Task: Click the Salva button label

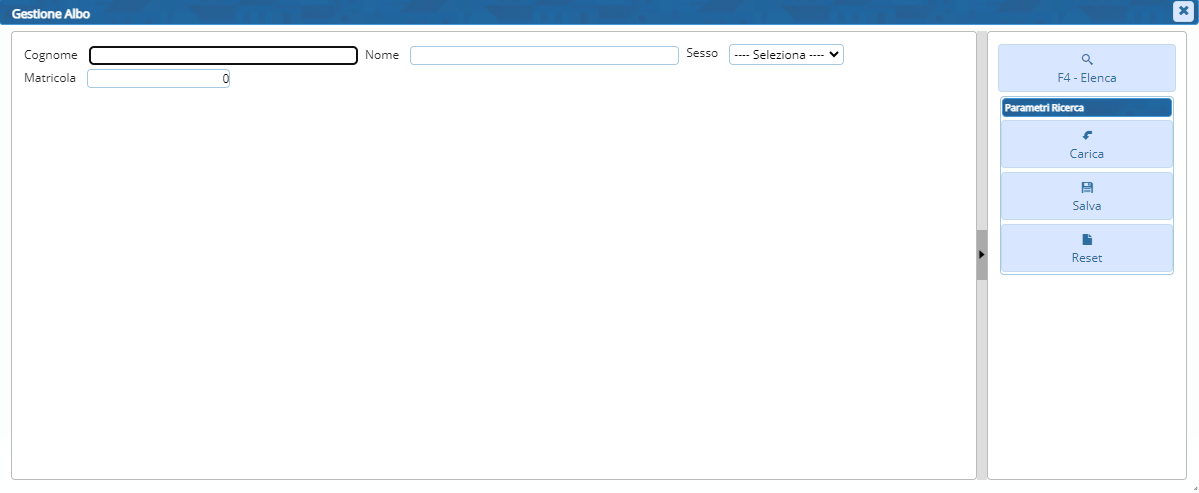Action: [1086, 206]
